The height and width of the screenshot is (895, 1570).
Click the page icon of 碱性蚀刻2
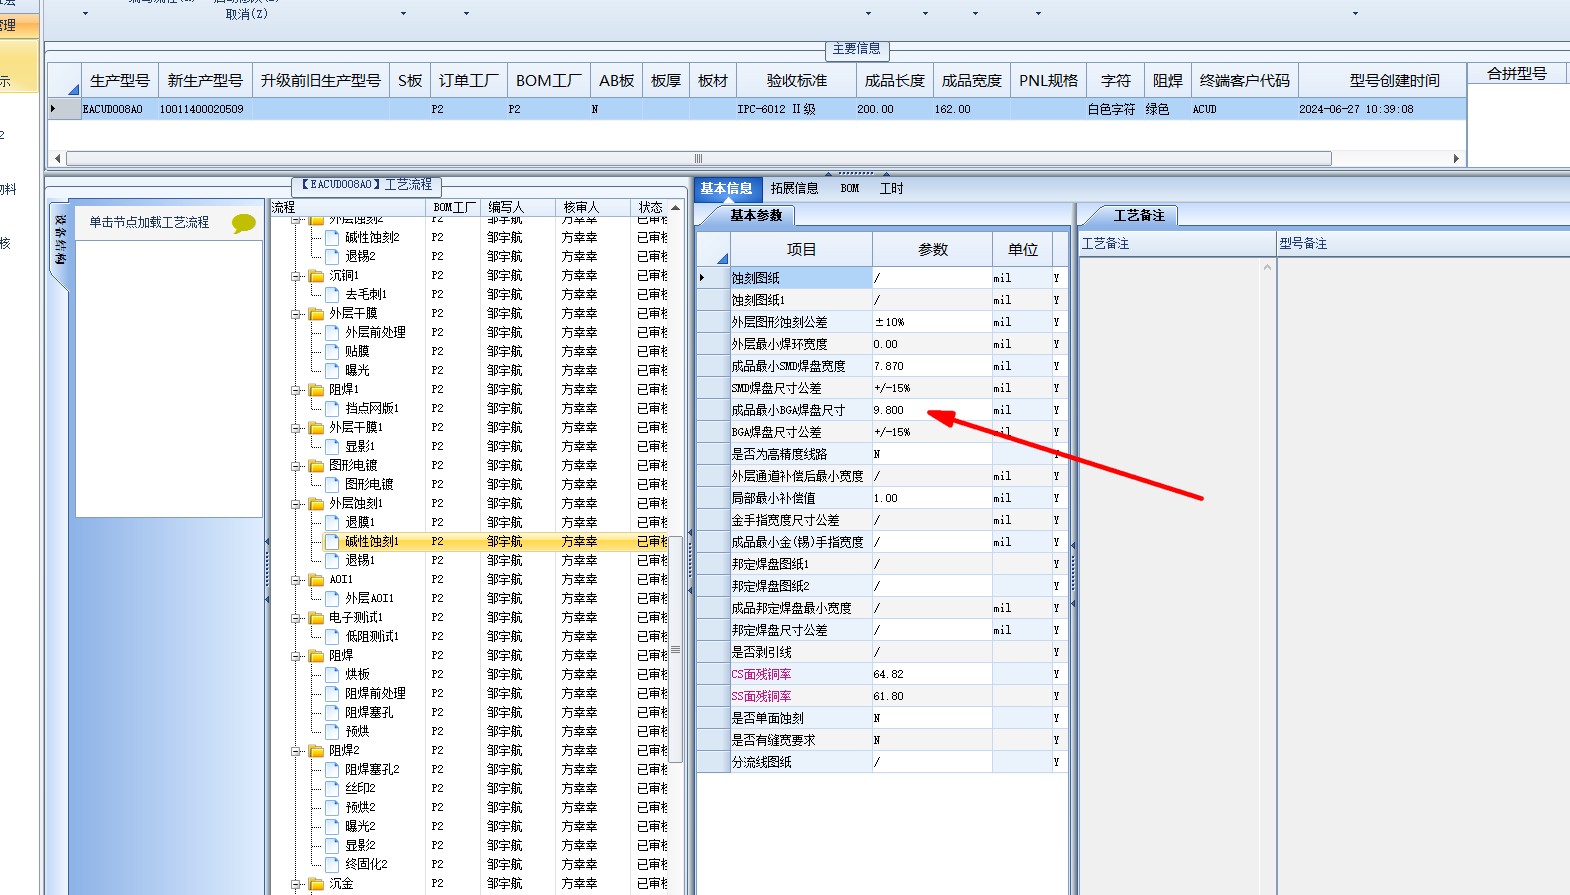pyautogui.click(x=333, y=238)
